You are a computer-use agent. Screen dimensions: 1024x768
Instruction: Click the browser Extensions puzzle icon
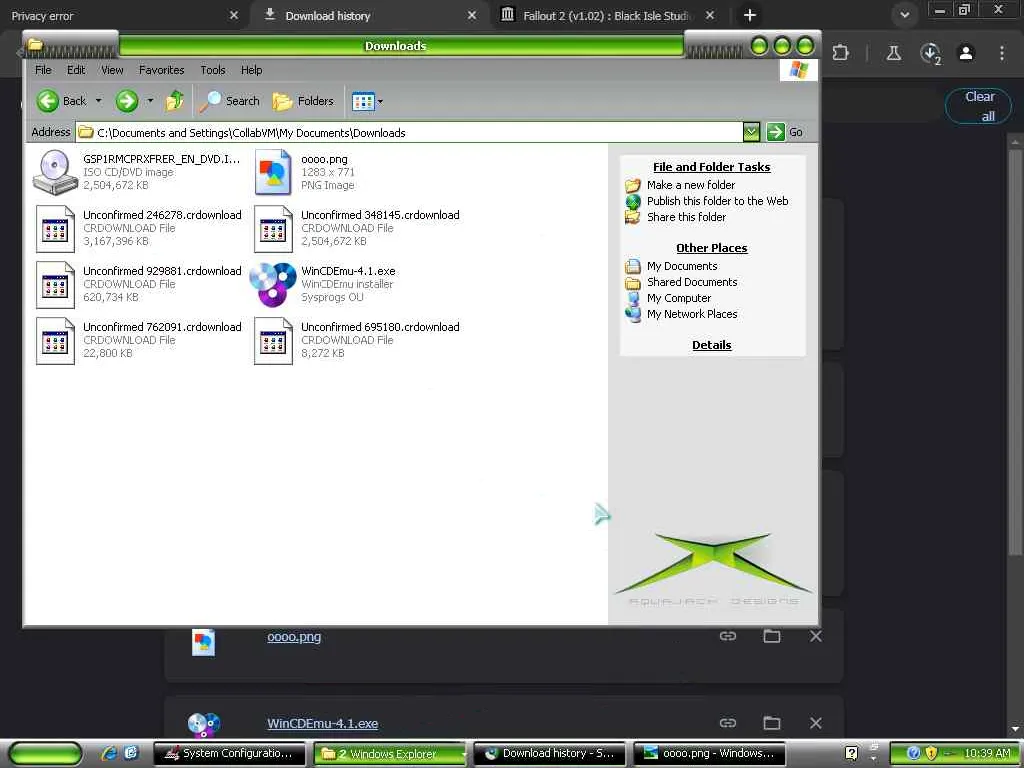(x=840, y=53)
